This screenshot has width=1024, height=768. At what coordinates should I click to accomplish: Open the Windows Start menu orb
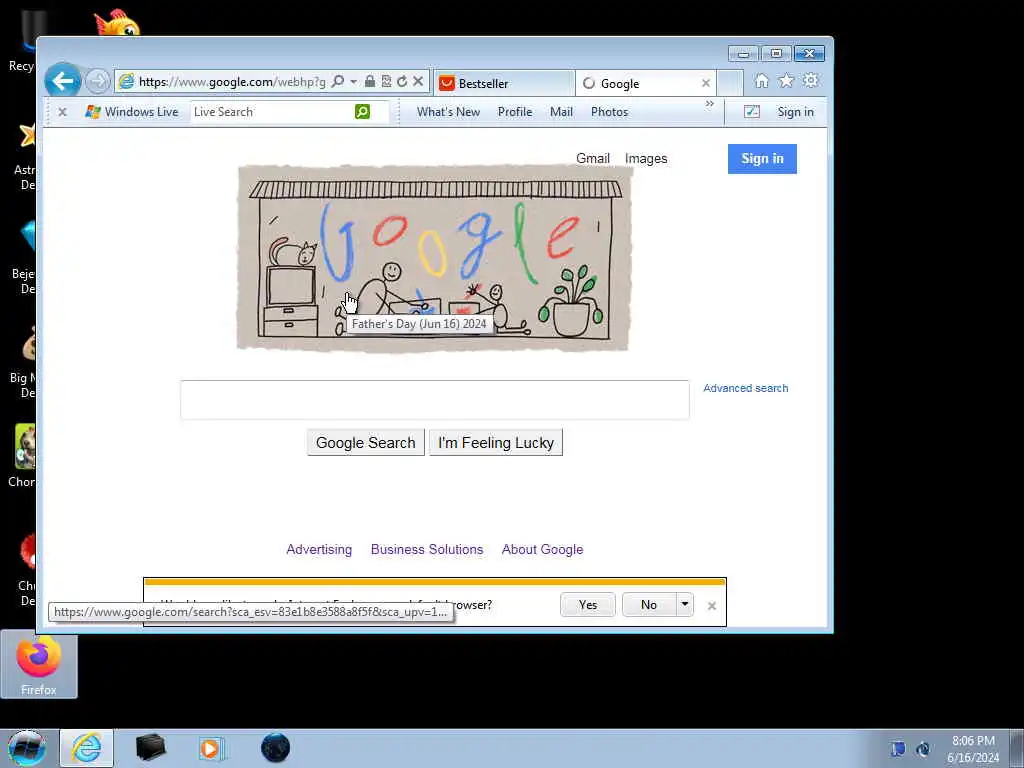[x=27, y=748]
